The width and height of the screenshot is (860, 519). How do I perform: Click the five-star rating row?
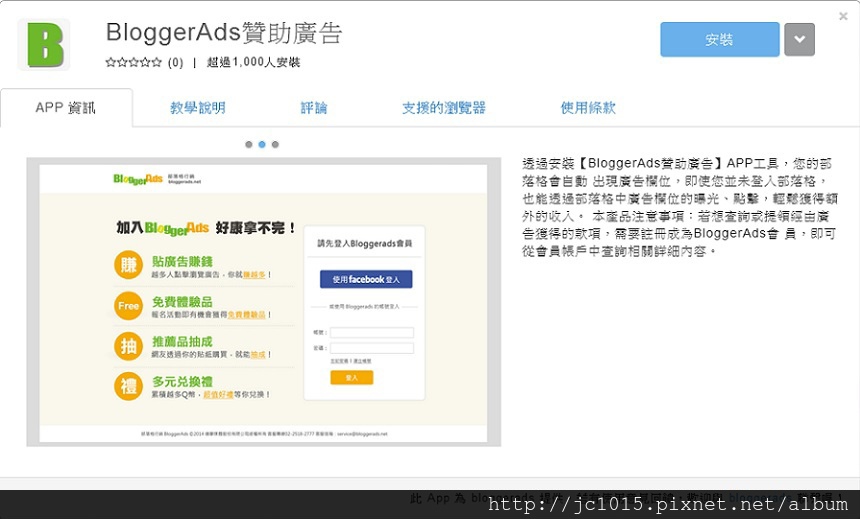tap(133, 62)
